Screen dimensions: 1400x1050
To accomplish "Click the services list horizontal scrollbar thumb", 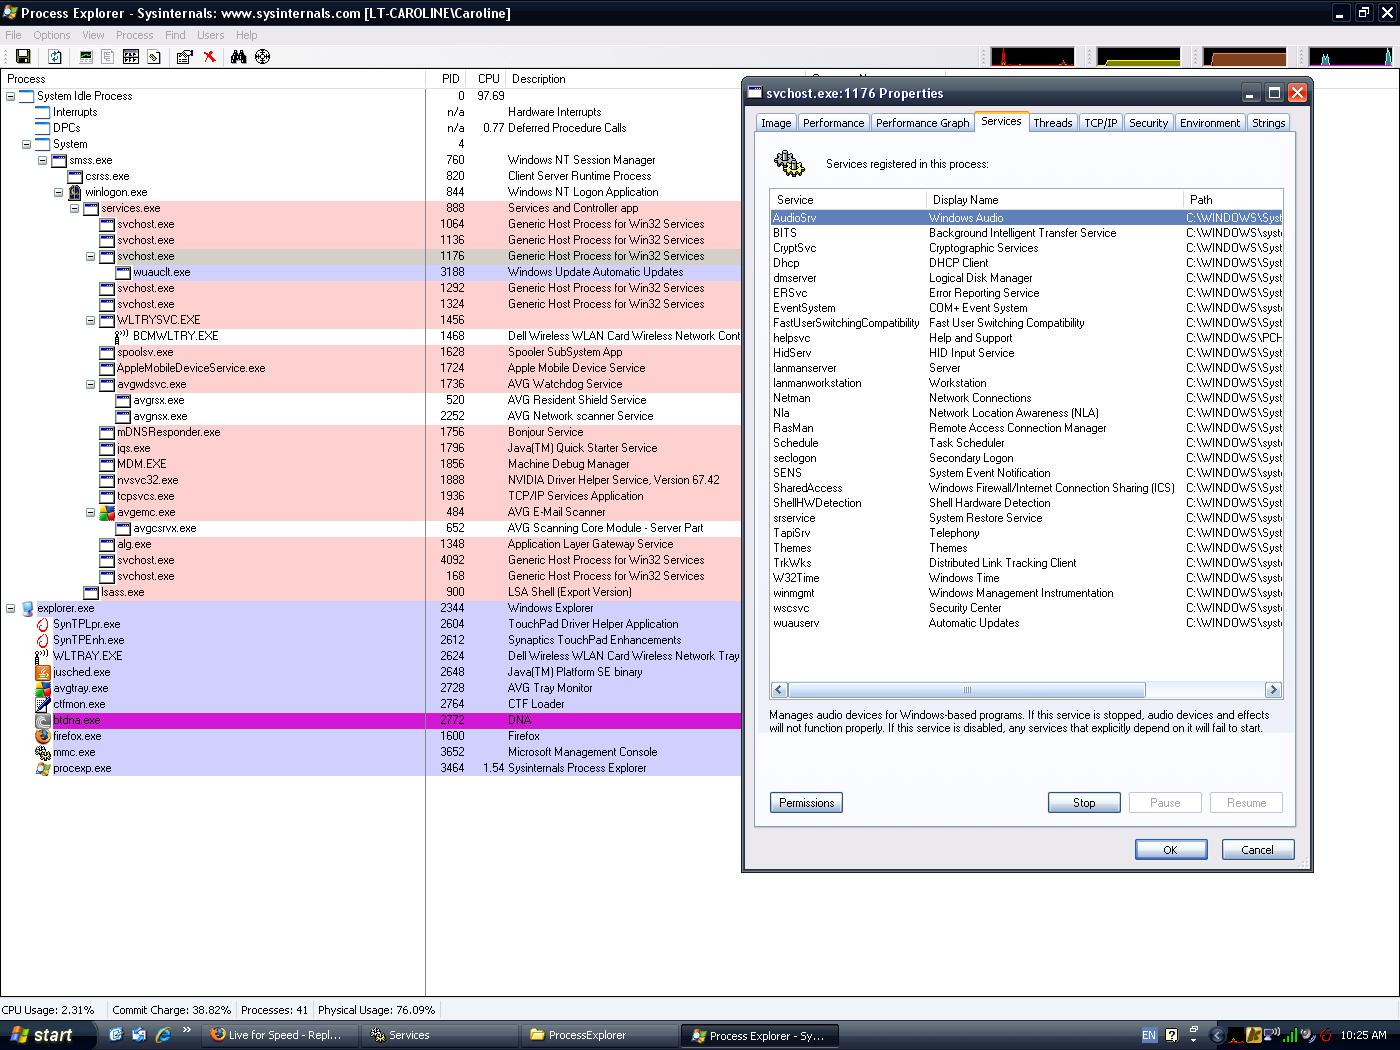I will 967,690.
